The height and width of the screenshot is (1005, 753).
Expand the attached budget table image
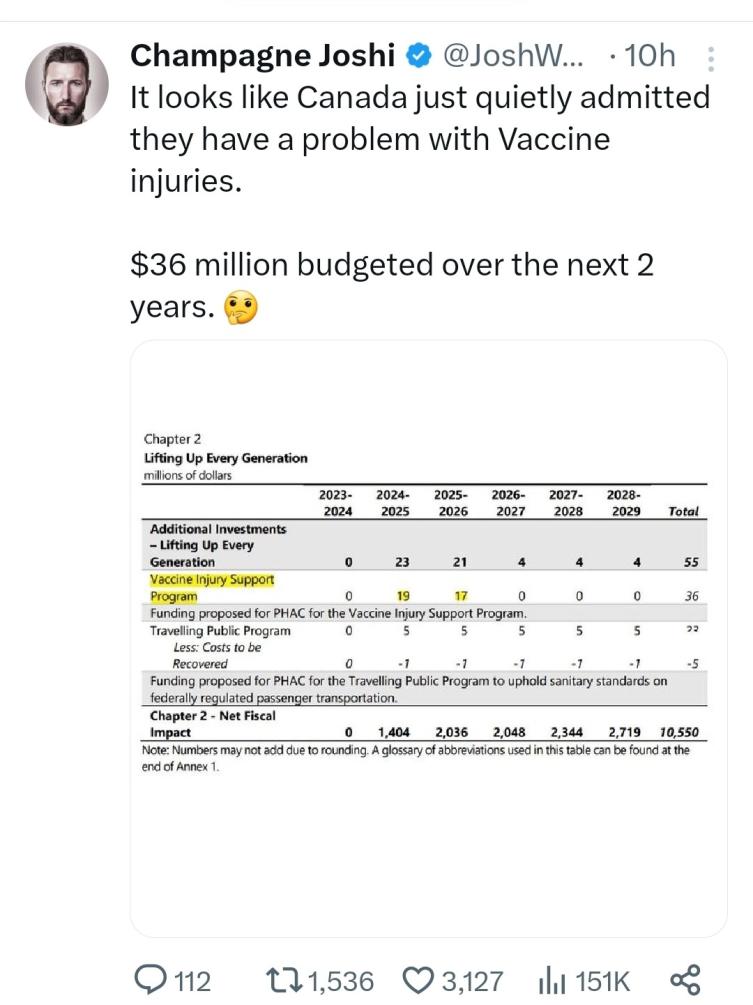point(428,640)
